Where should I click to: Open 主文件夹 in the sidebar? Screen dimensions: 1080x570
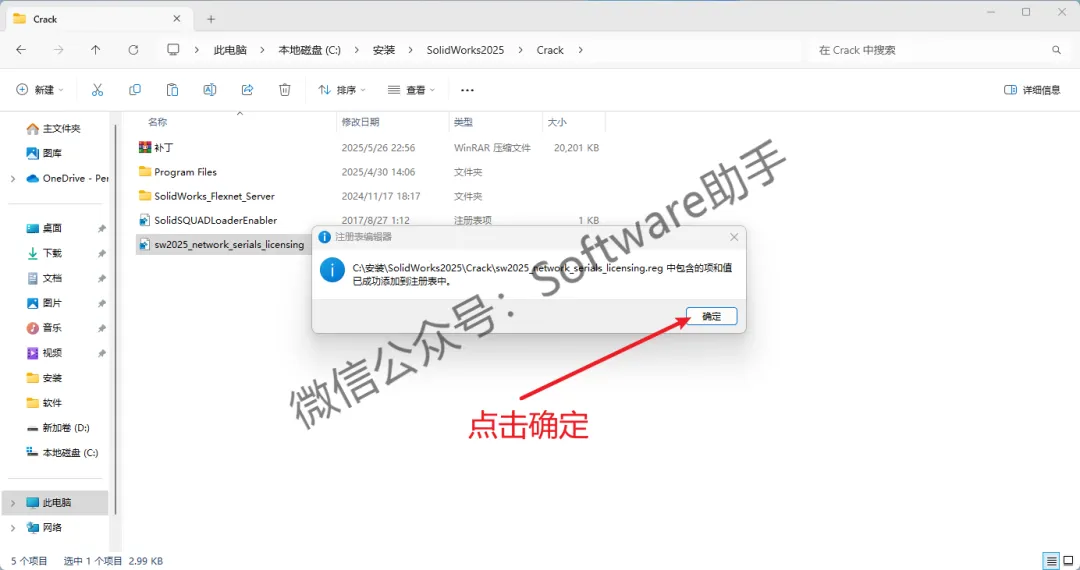(x=55, y=129)
